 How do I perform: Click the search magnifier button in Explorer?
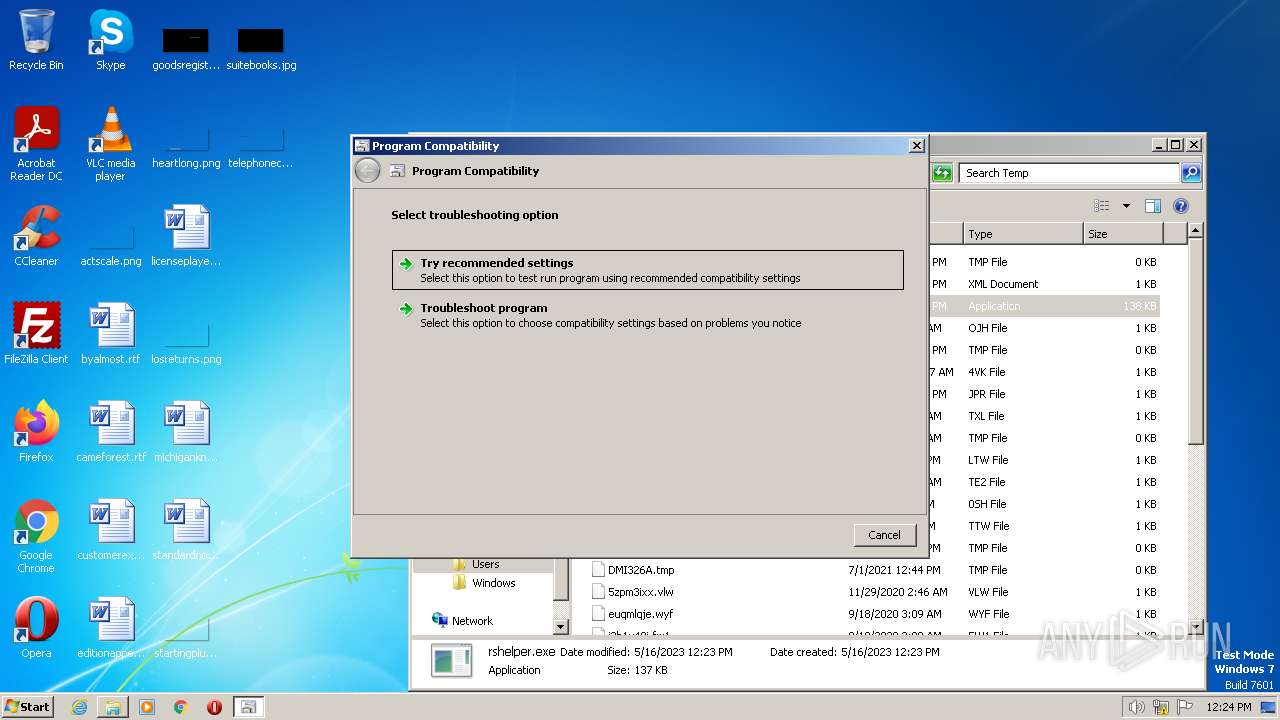(1191, 173)
